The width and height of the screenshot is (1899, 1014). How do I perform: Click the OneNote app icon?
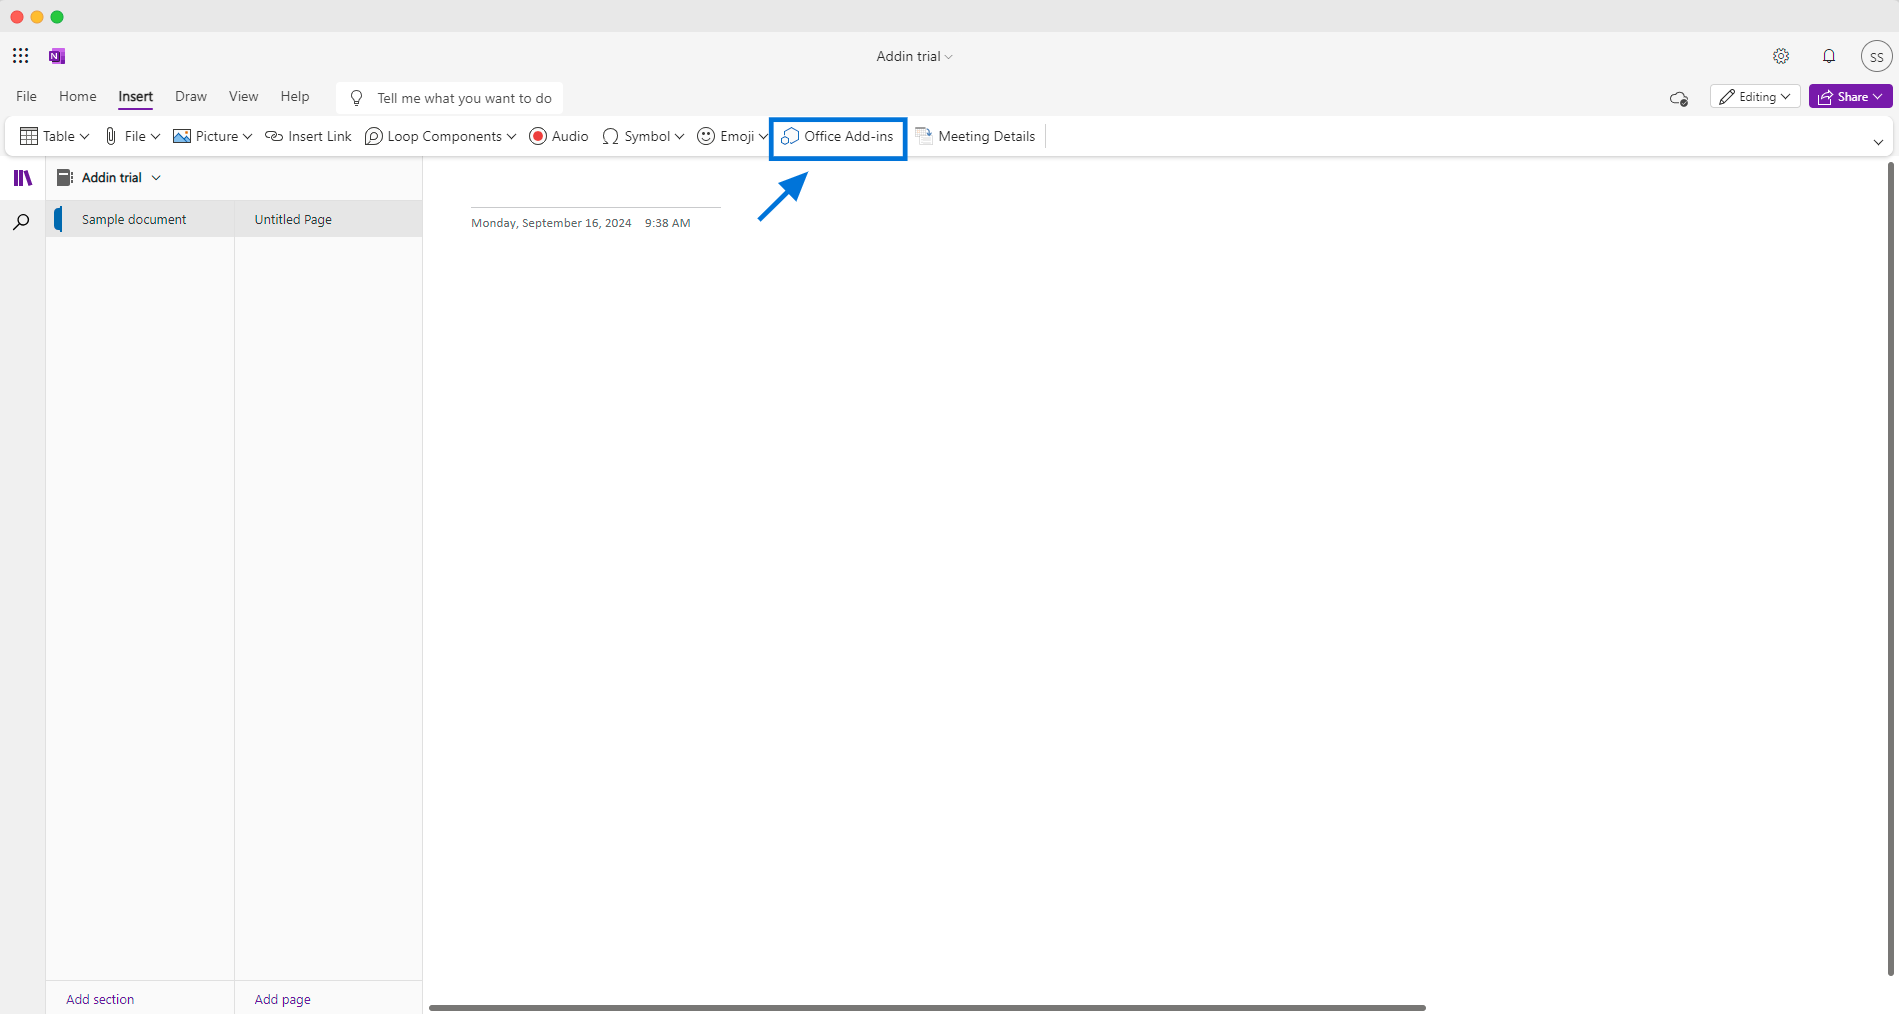point(56,56)
